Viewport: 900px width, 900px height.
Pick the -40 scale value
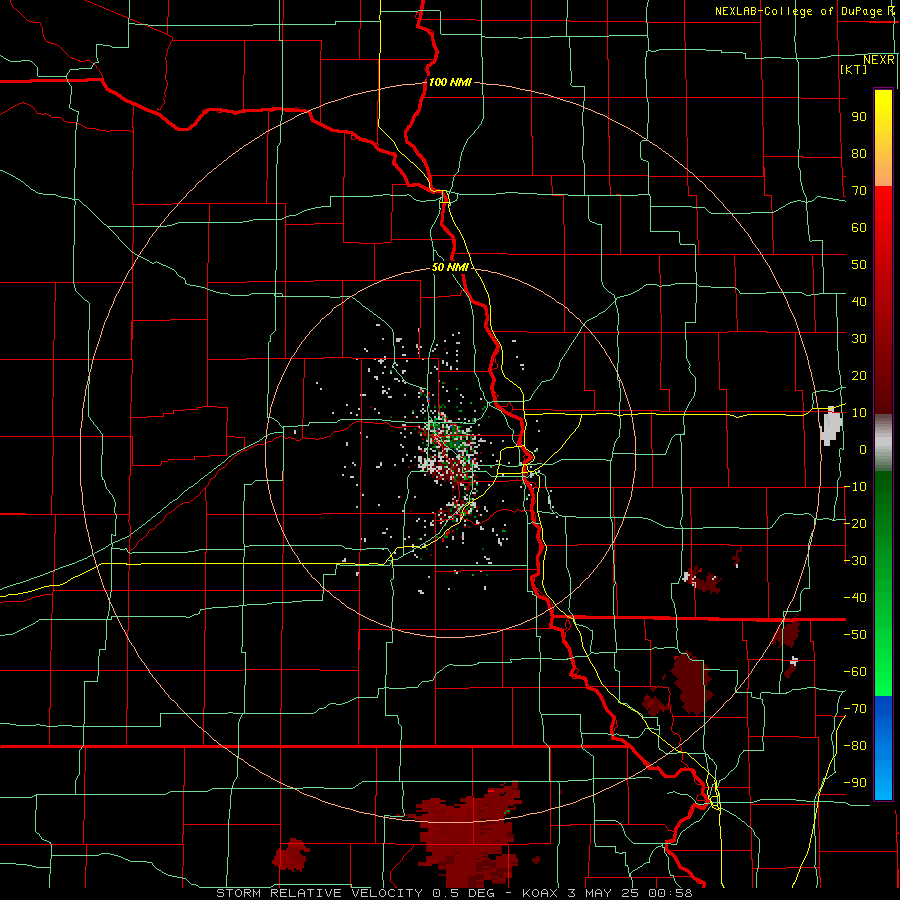pyautogui.click(x=855, y=598)
